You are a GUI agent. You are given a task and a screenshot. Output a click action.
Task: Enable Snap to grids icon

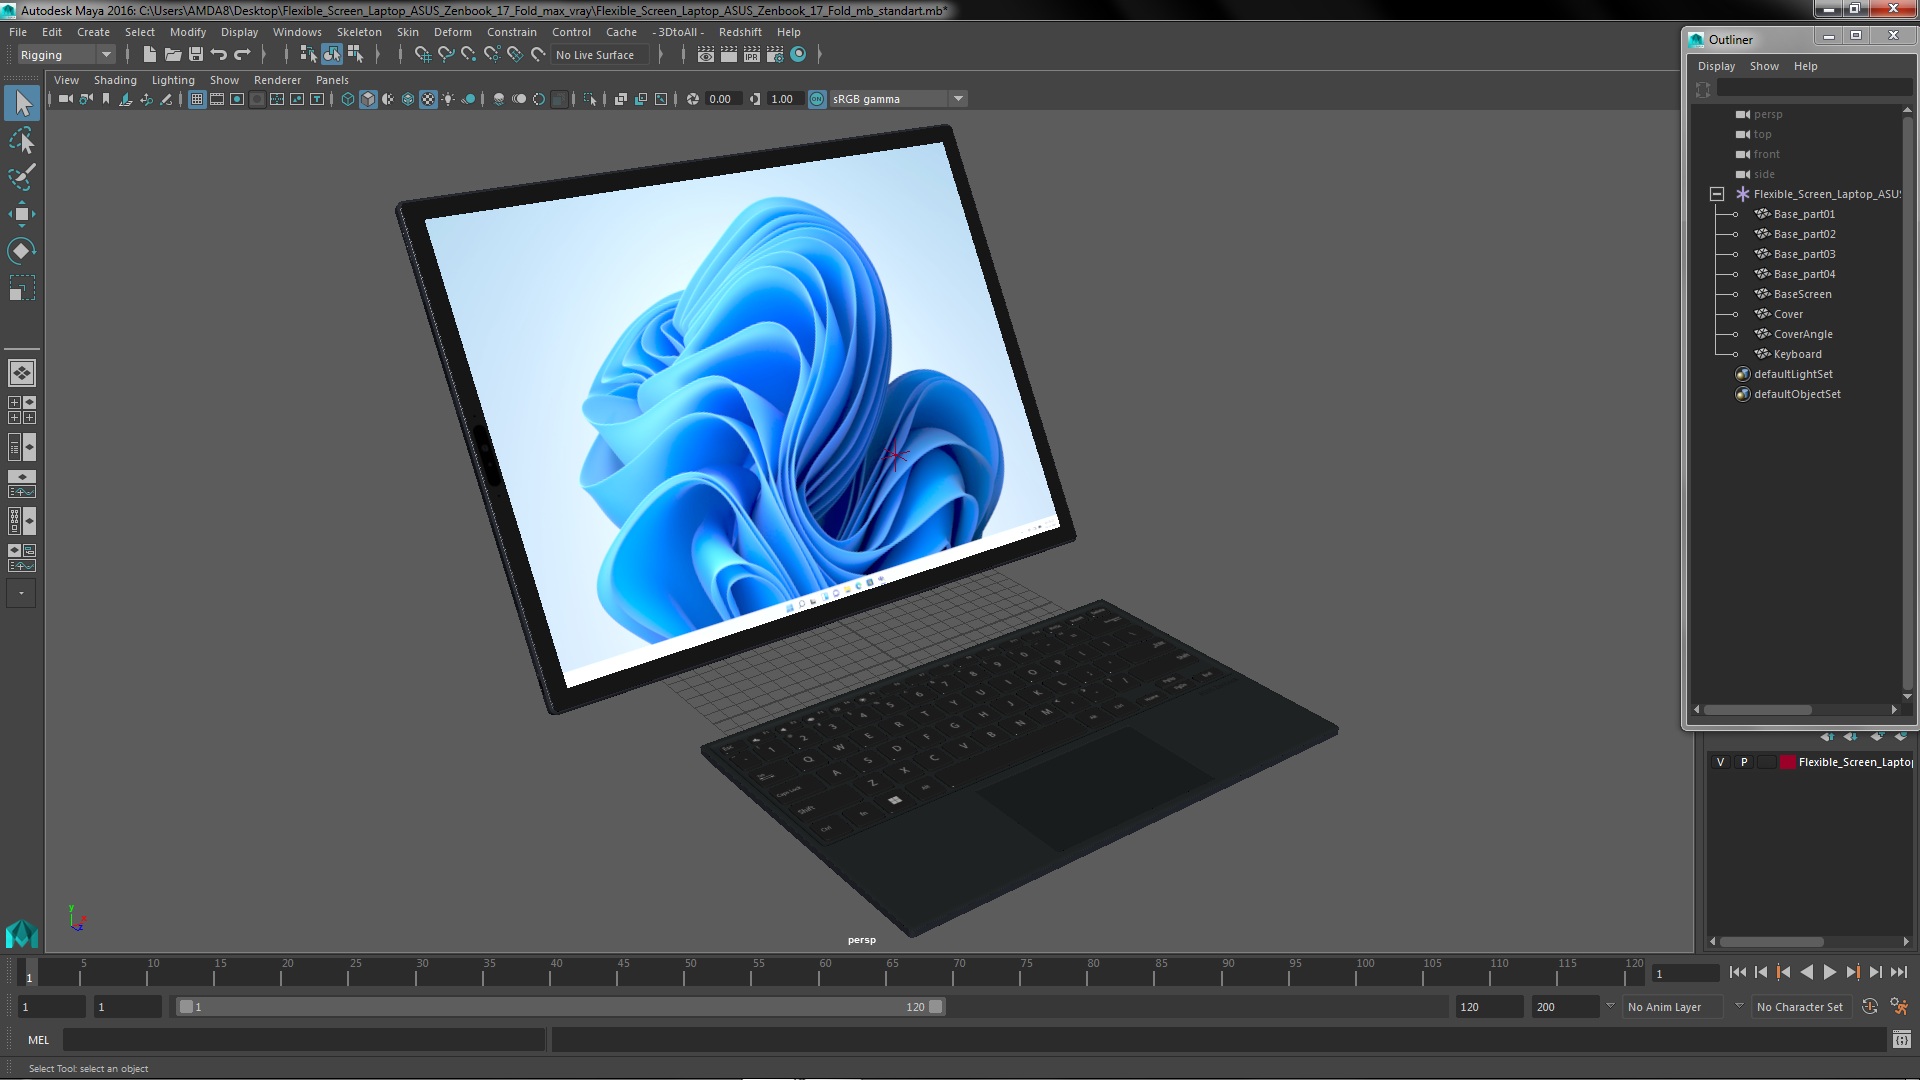click(423, 55)
